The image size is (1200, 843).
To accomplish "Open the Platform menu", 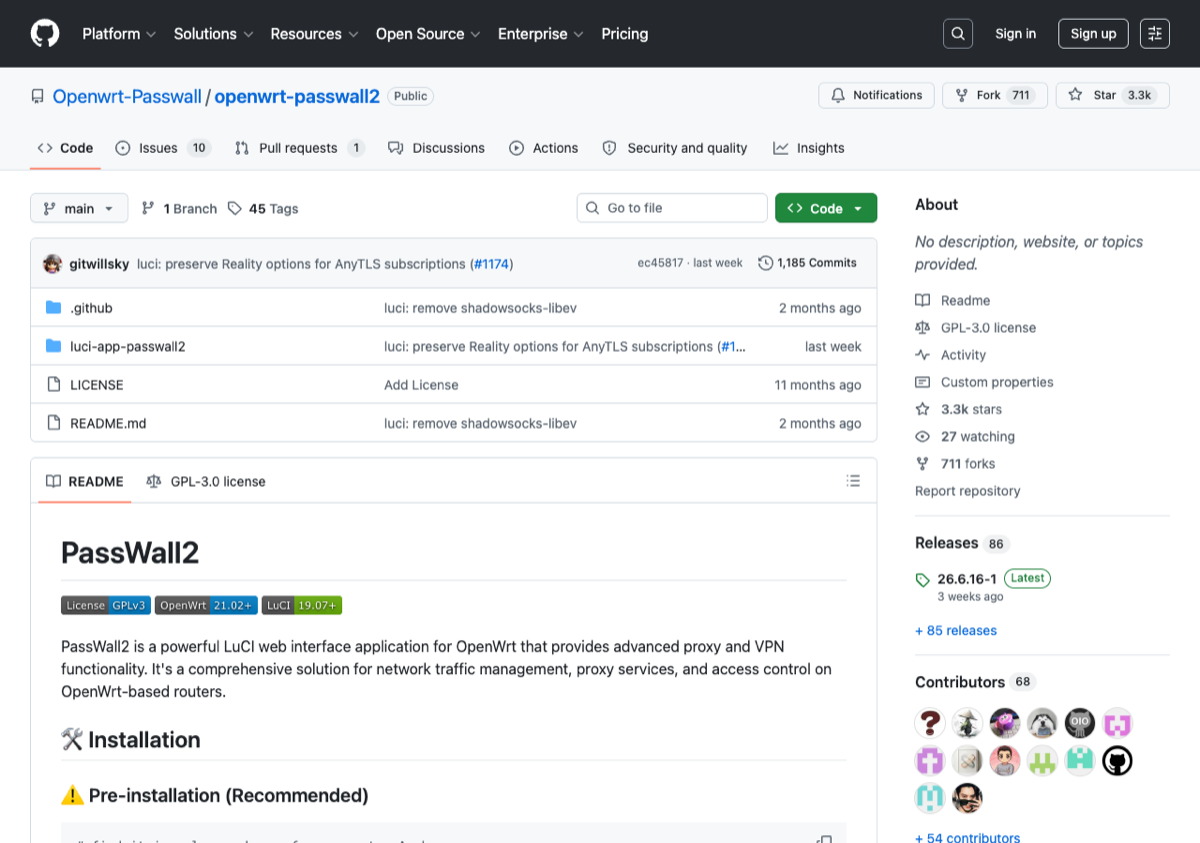I will tap(119, 34).
